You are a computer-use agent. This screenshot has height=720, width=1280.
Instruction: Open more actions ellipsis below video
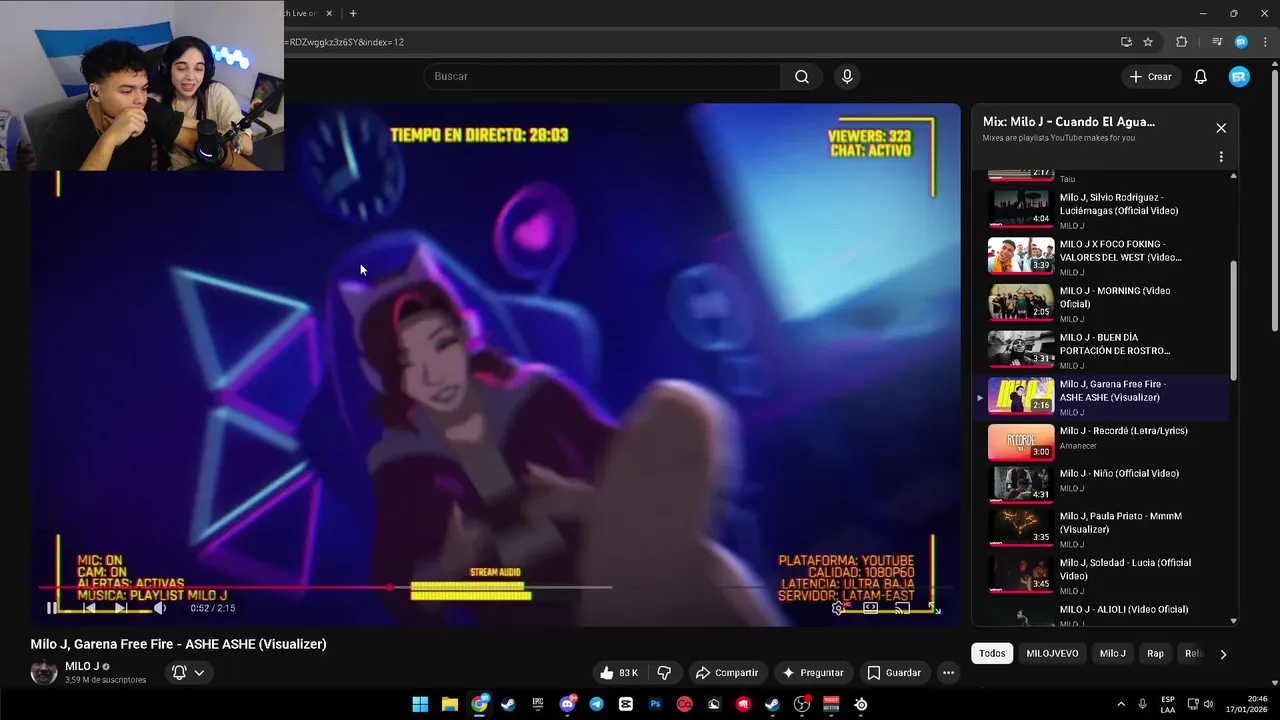click(949, 673)
